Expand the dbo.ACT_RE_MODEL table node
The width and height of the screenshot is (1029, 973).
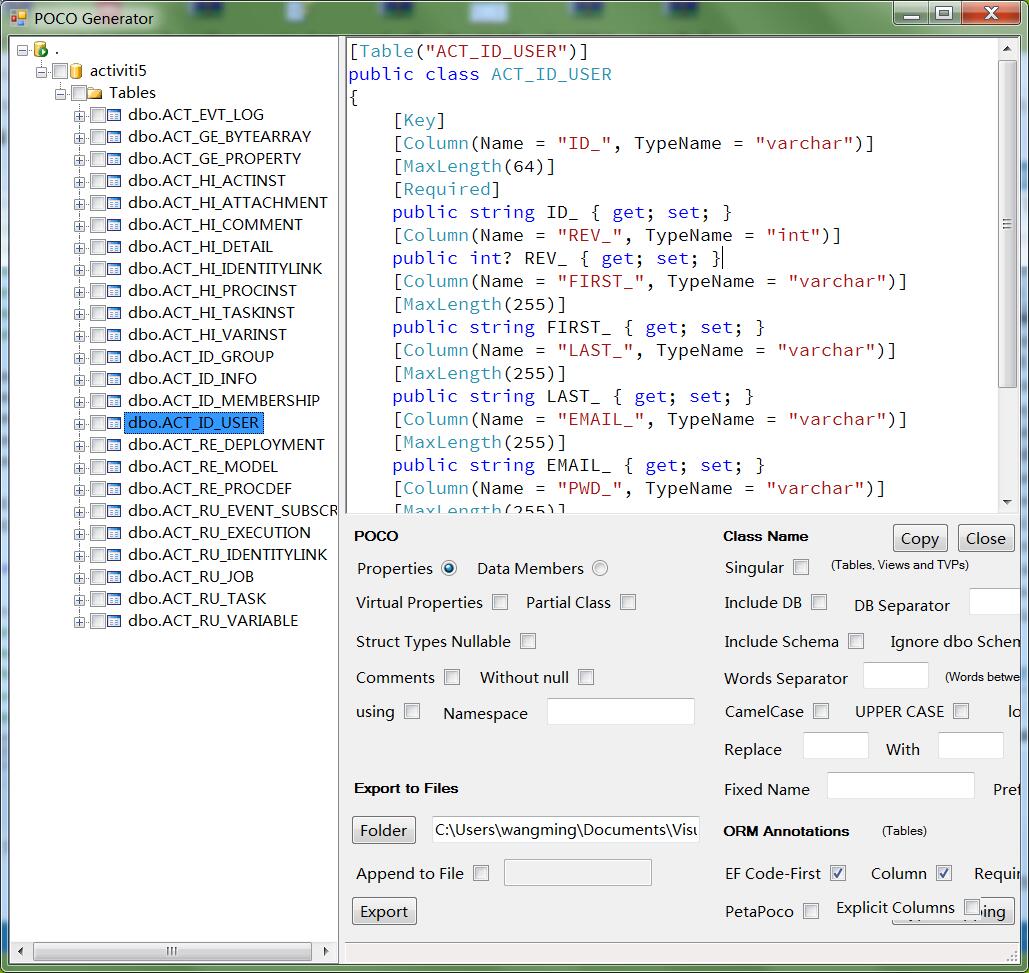79,468
